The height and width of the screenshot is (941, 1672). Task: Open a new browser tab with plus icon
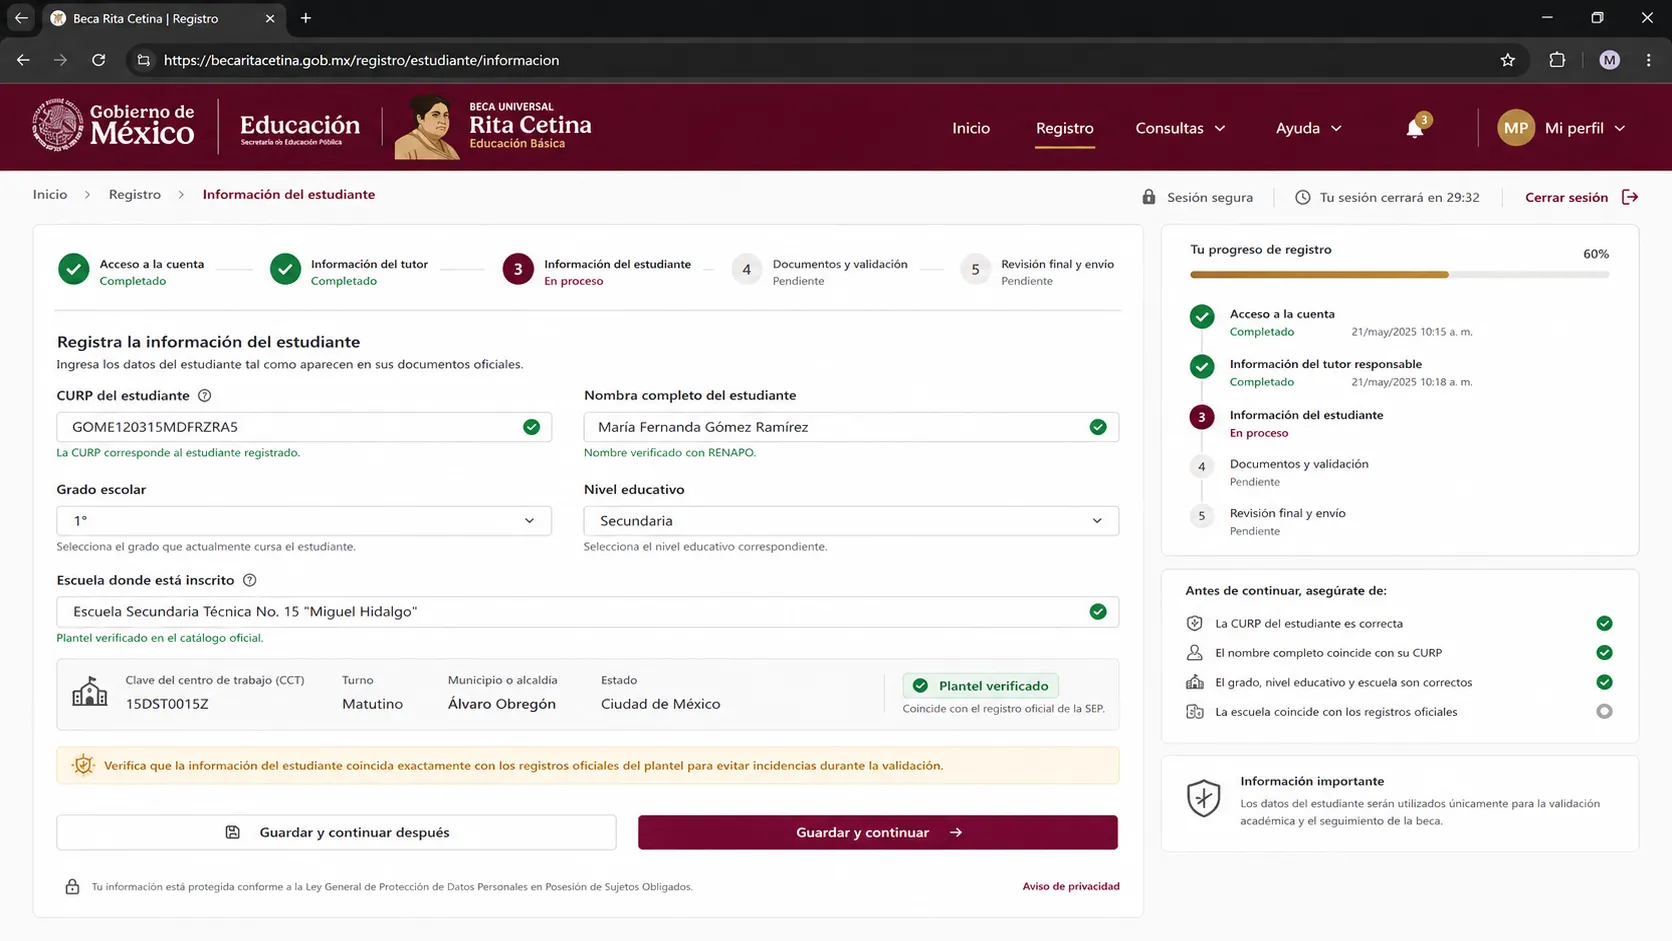[x=306, y=18]
